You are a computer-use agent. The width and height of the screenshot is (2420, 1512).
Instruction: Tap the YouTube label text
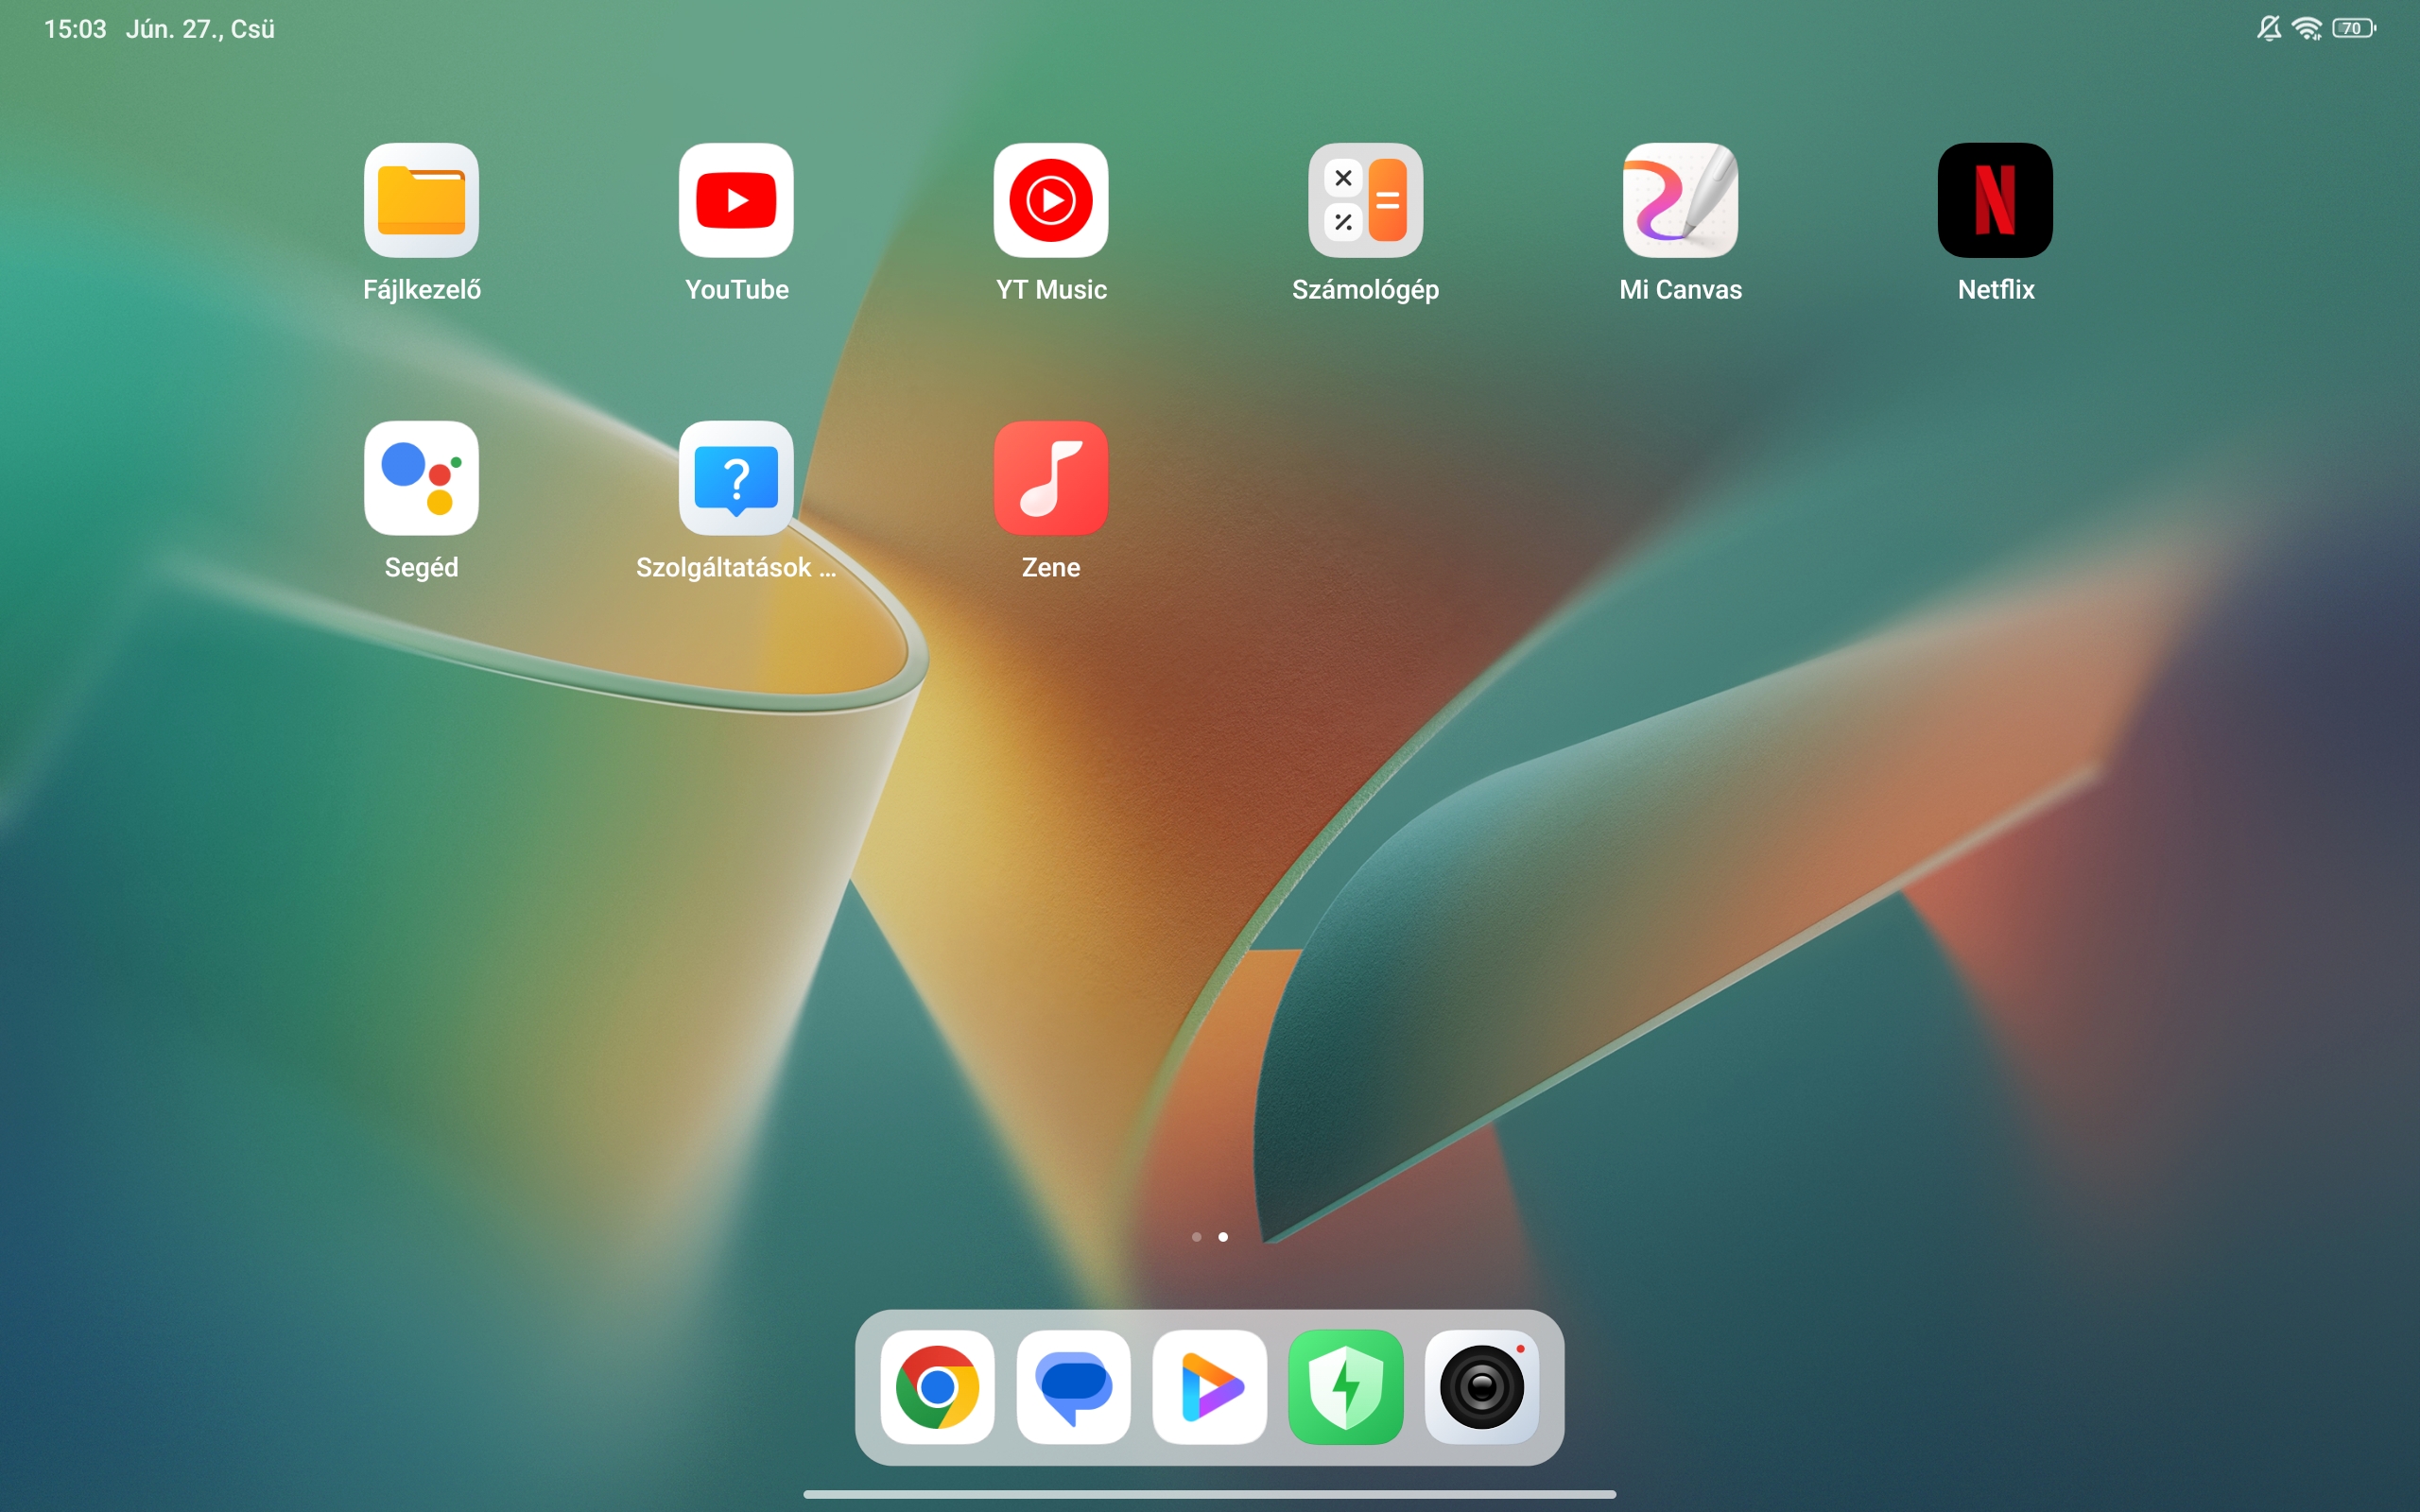tap(737, 290)
